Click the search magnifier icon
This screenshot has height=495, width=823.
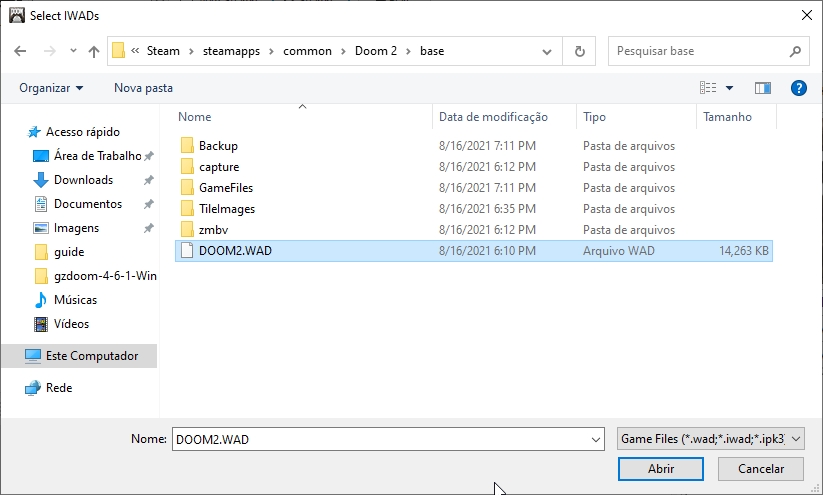click(795, 51)
